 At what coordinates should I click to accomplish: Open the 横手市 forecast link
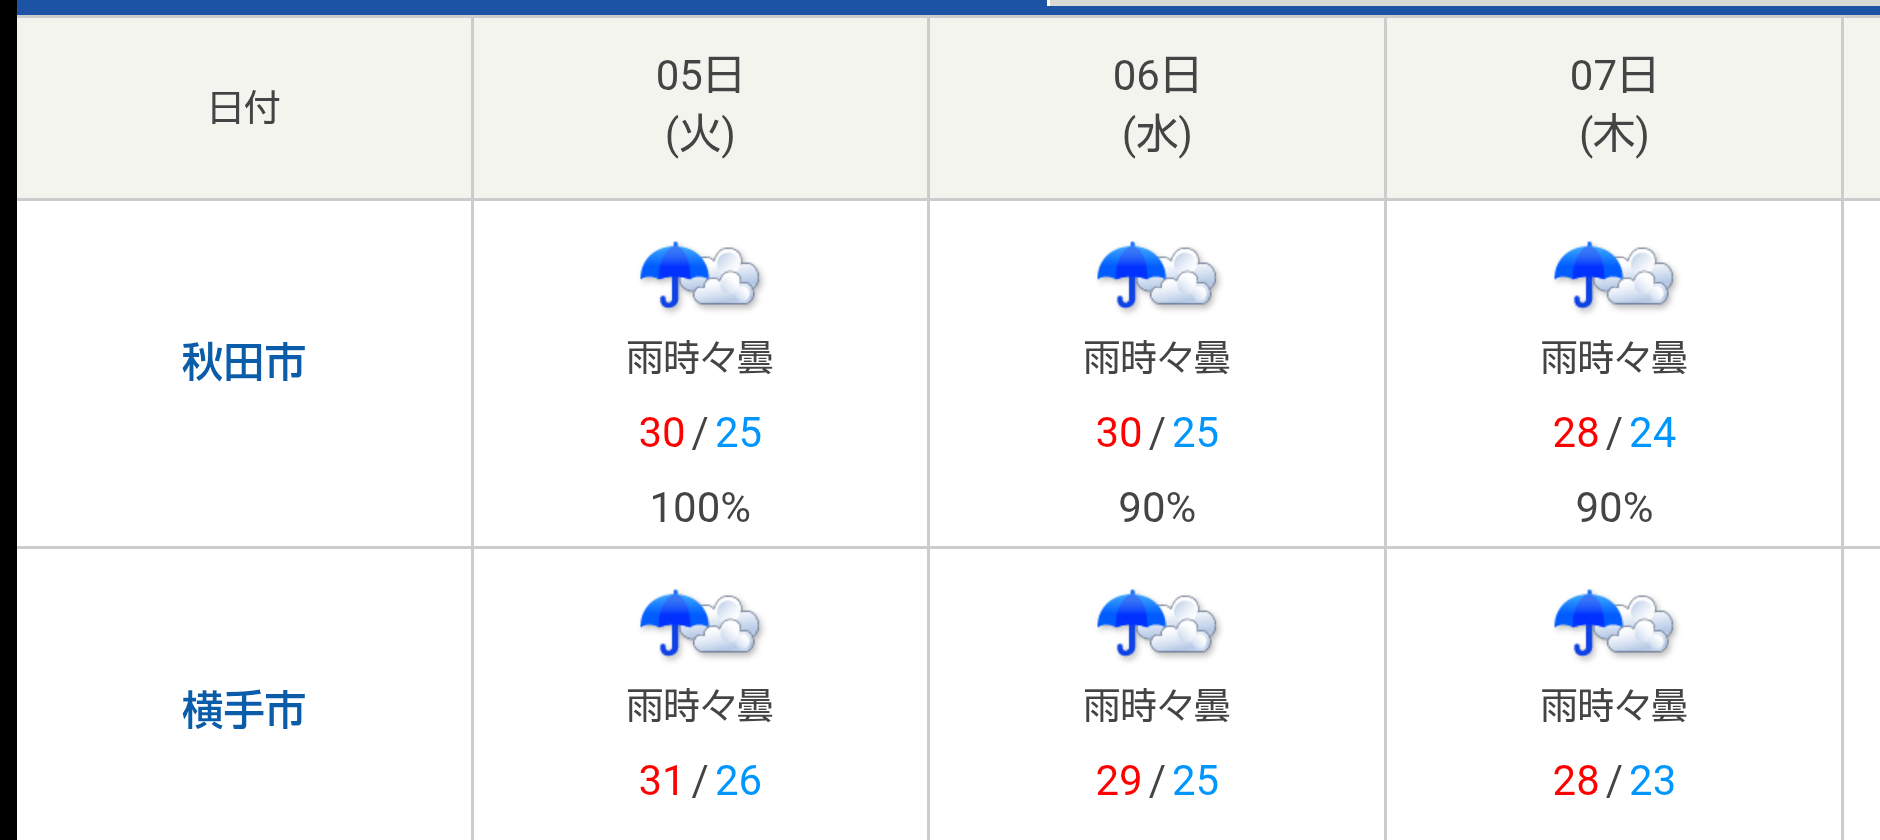(243, 710)
